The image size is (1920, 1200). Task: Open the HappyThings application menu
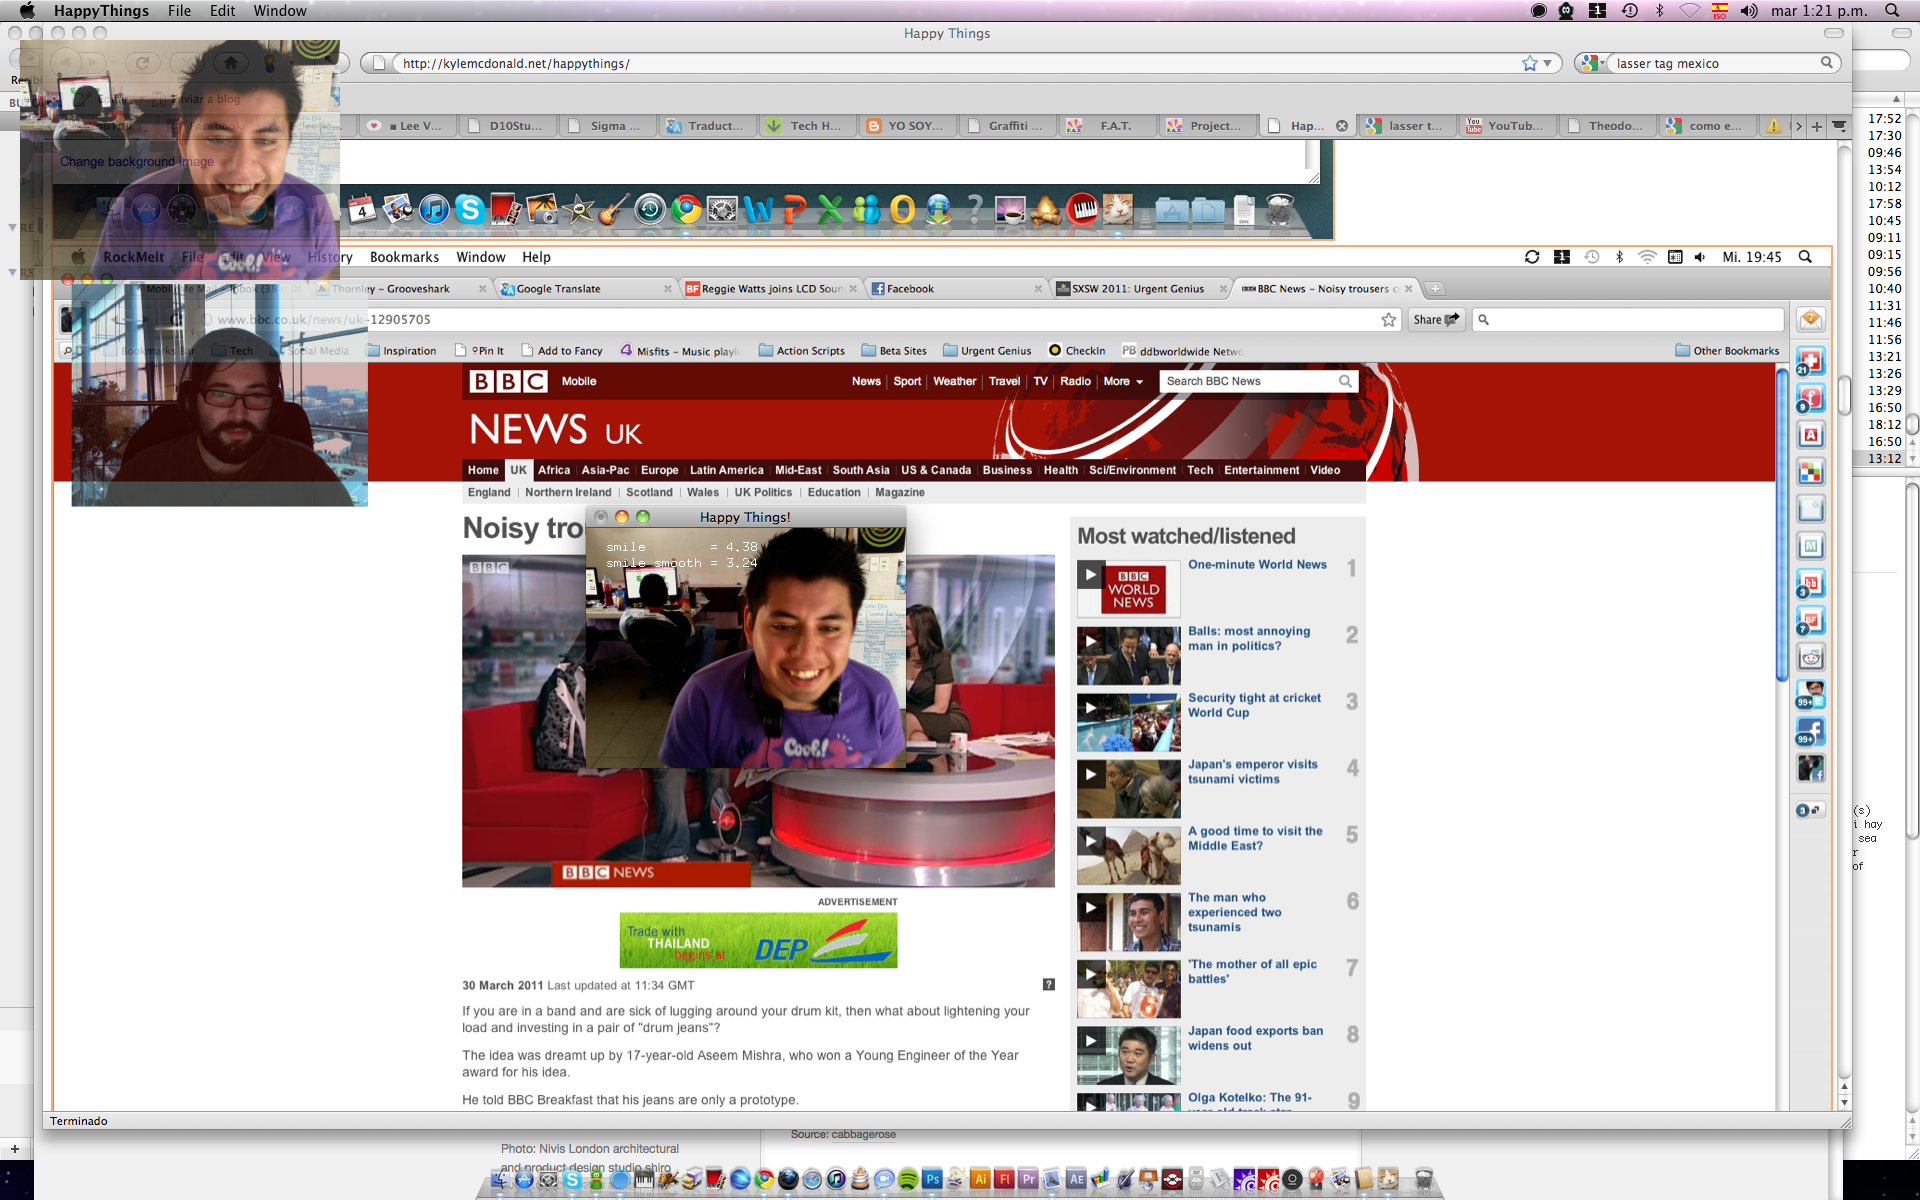pyautogui.click(x=101, y=11)
